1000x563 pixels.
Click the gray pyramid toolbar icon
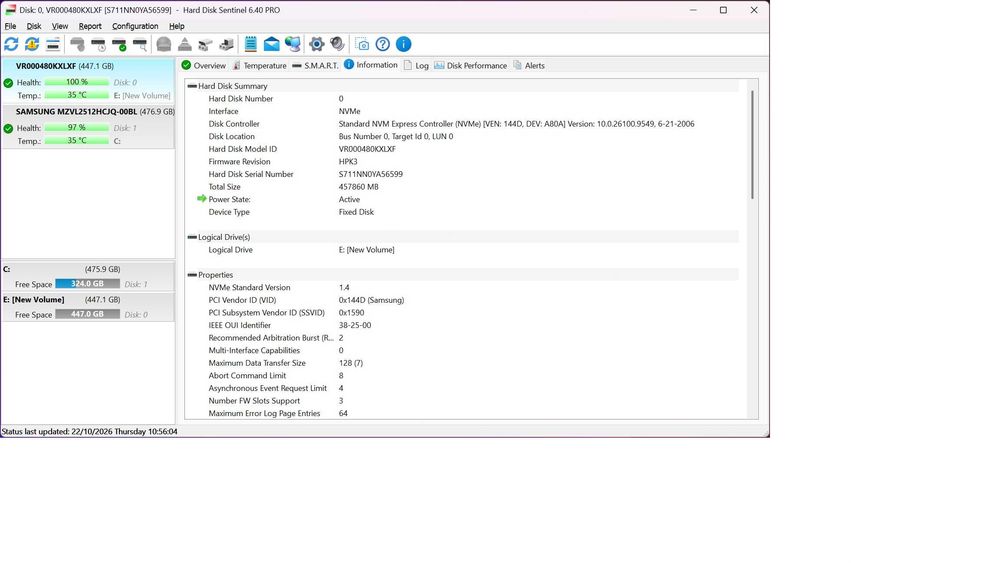point(184,44)
